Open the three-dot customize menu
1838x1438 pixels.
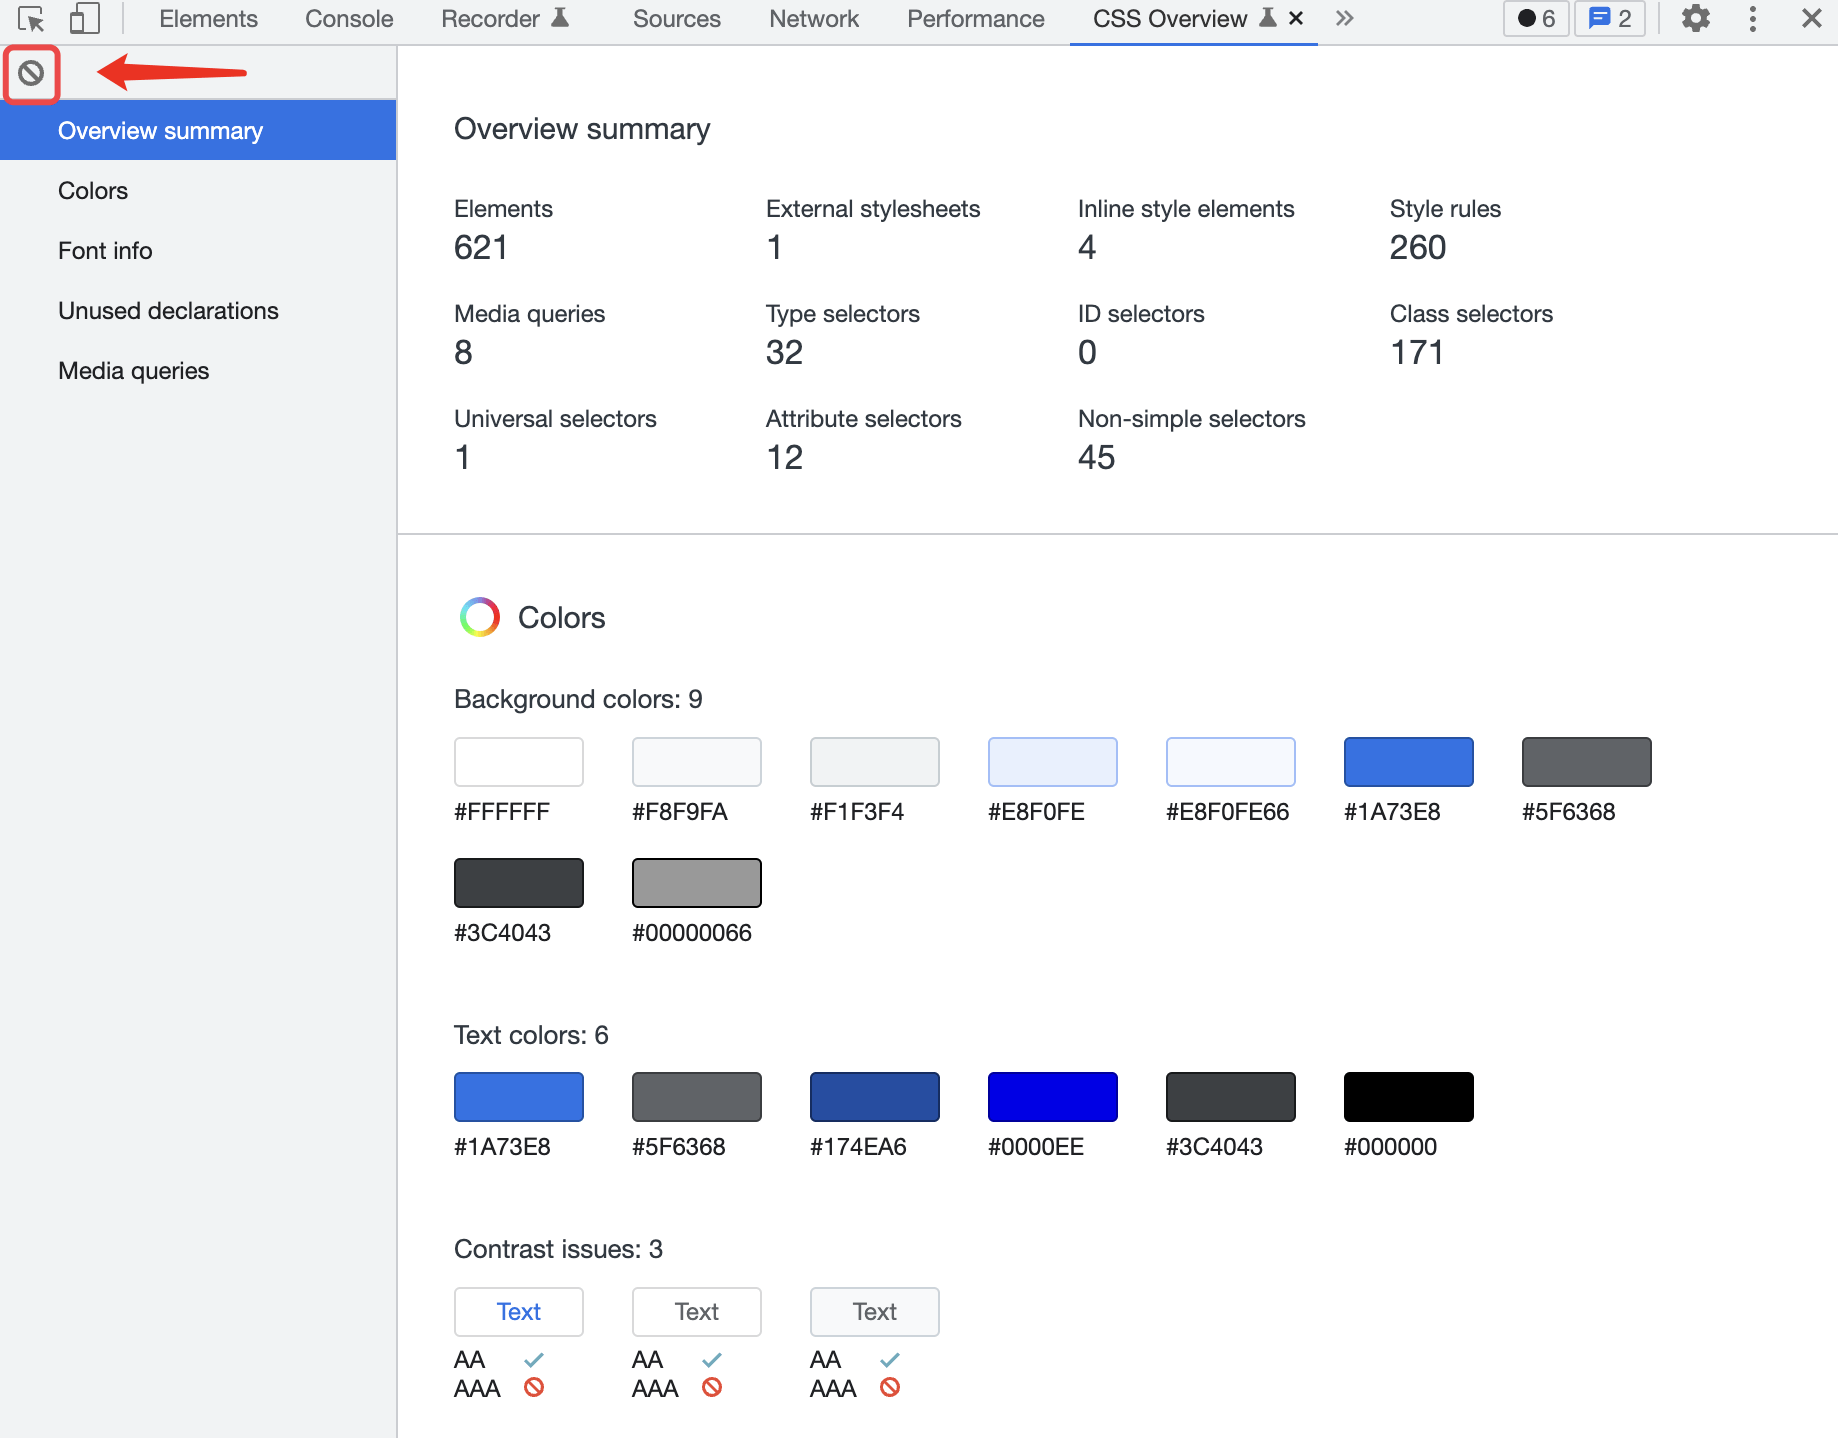(1752, 19)
